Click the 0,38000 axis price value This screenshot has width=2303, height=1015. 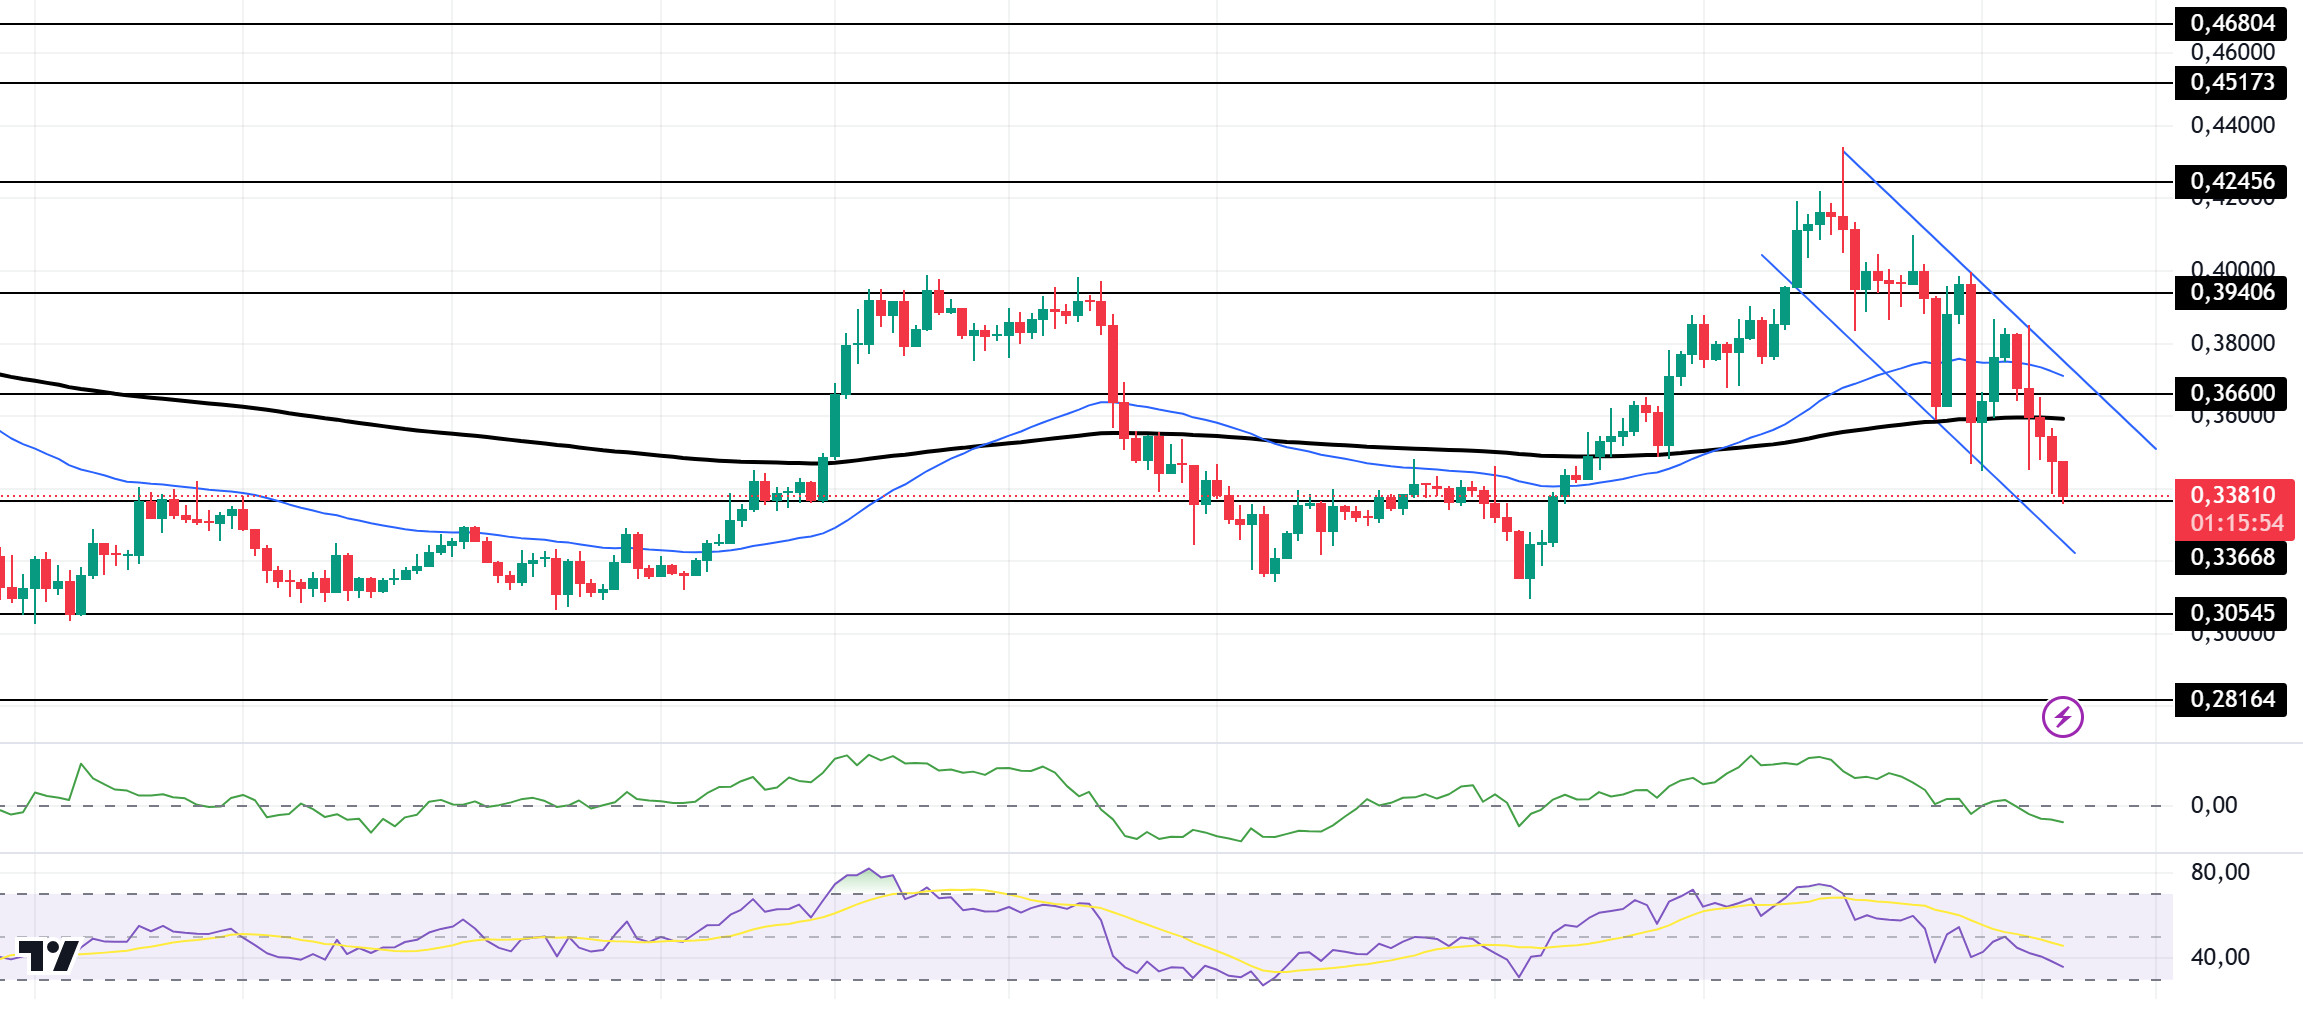tap(2232, 343)
